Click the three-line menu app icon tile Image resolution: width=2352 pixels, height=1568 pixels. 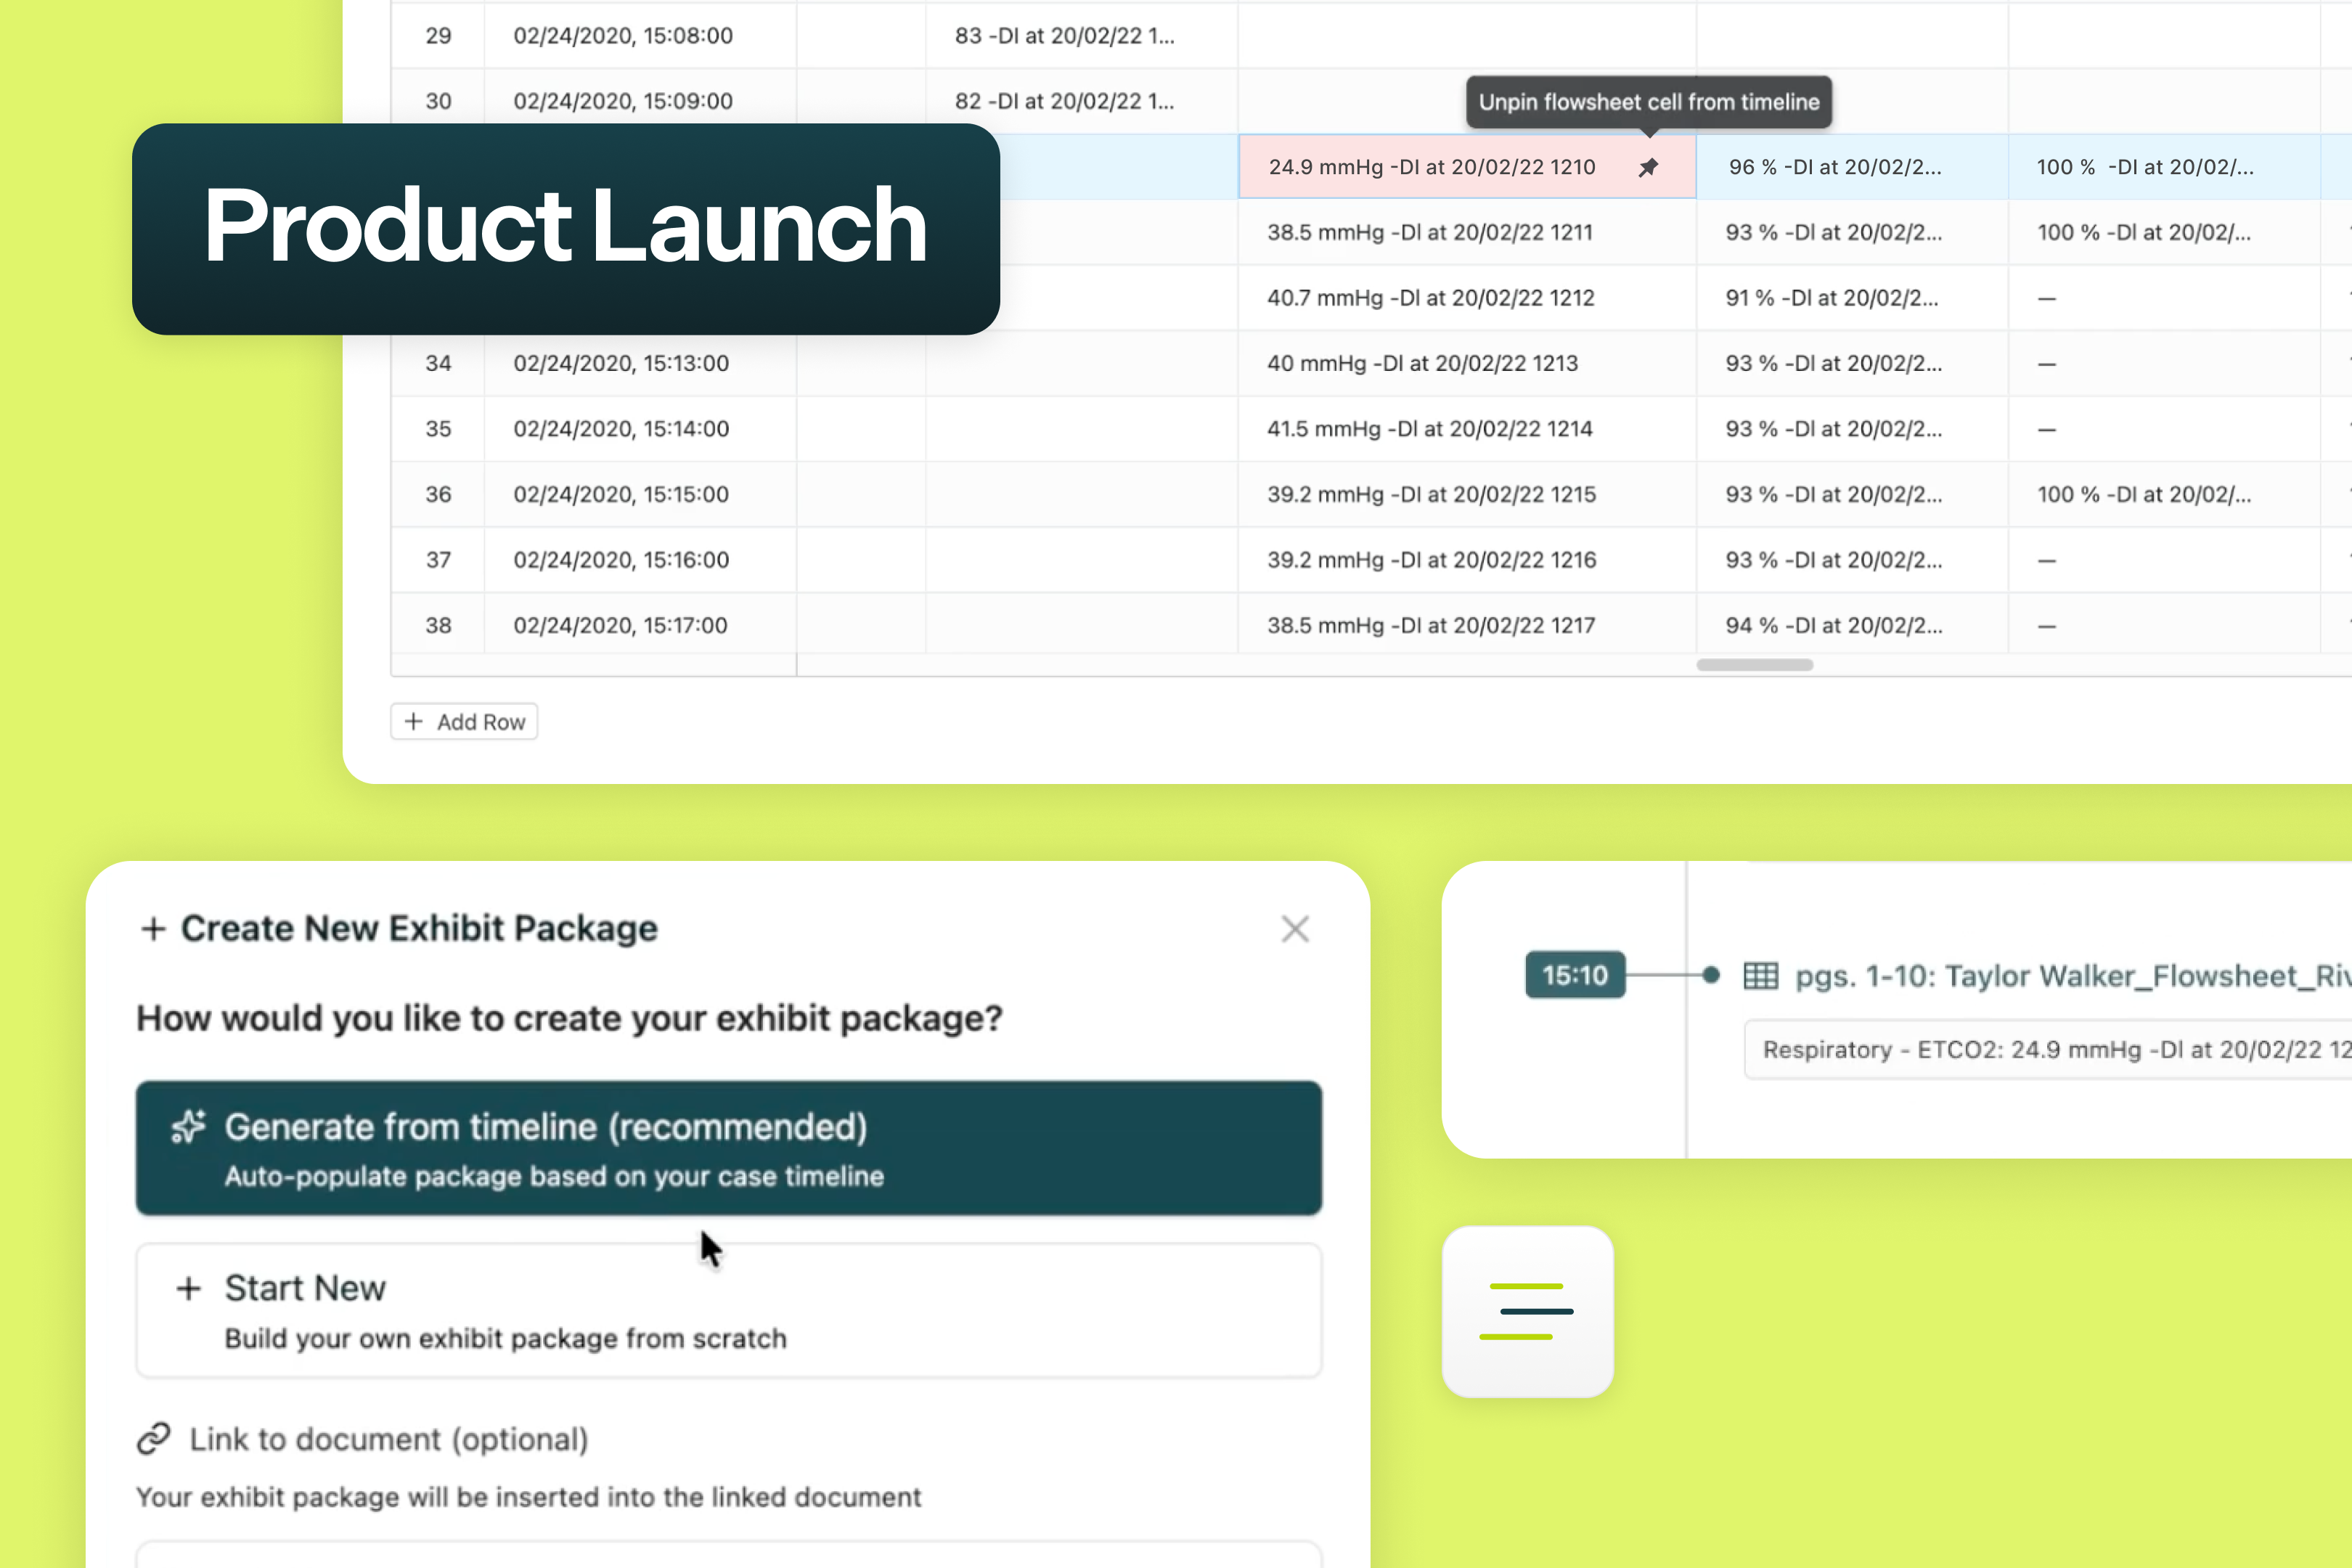[x=1527, y=1311]
